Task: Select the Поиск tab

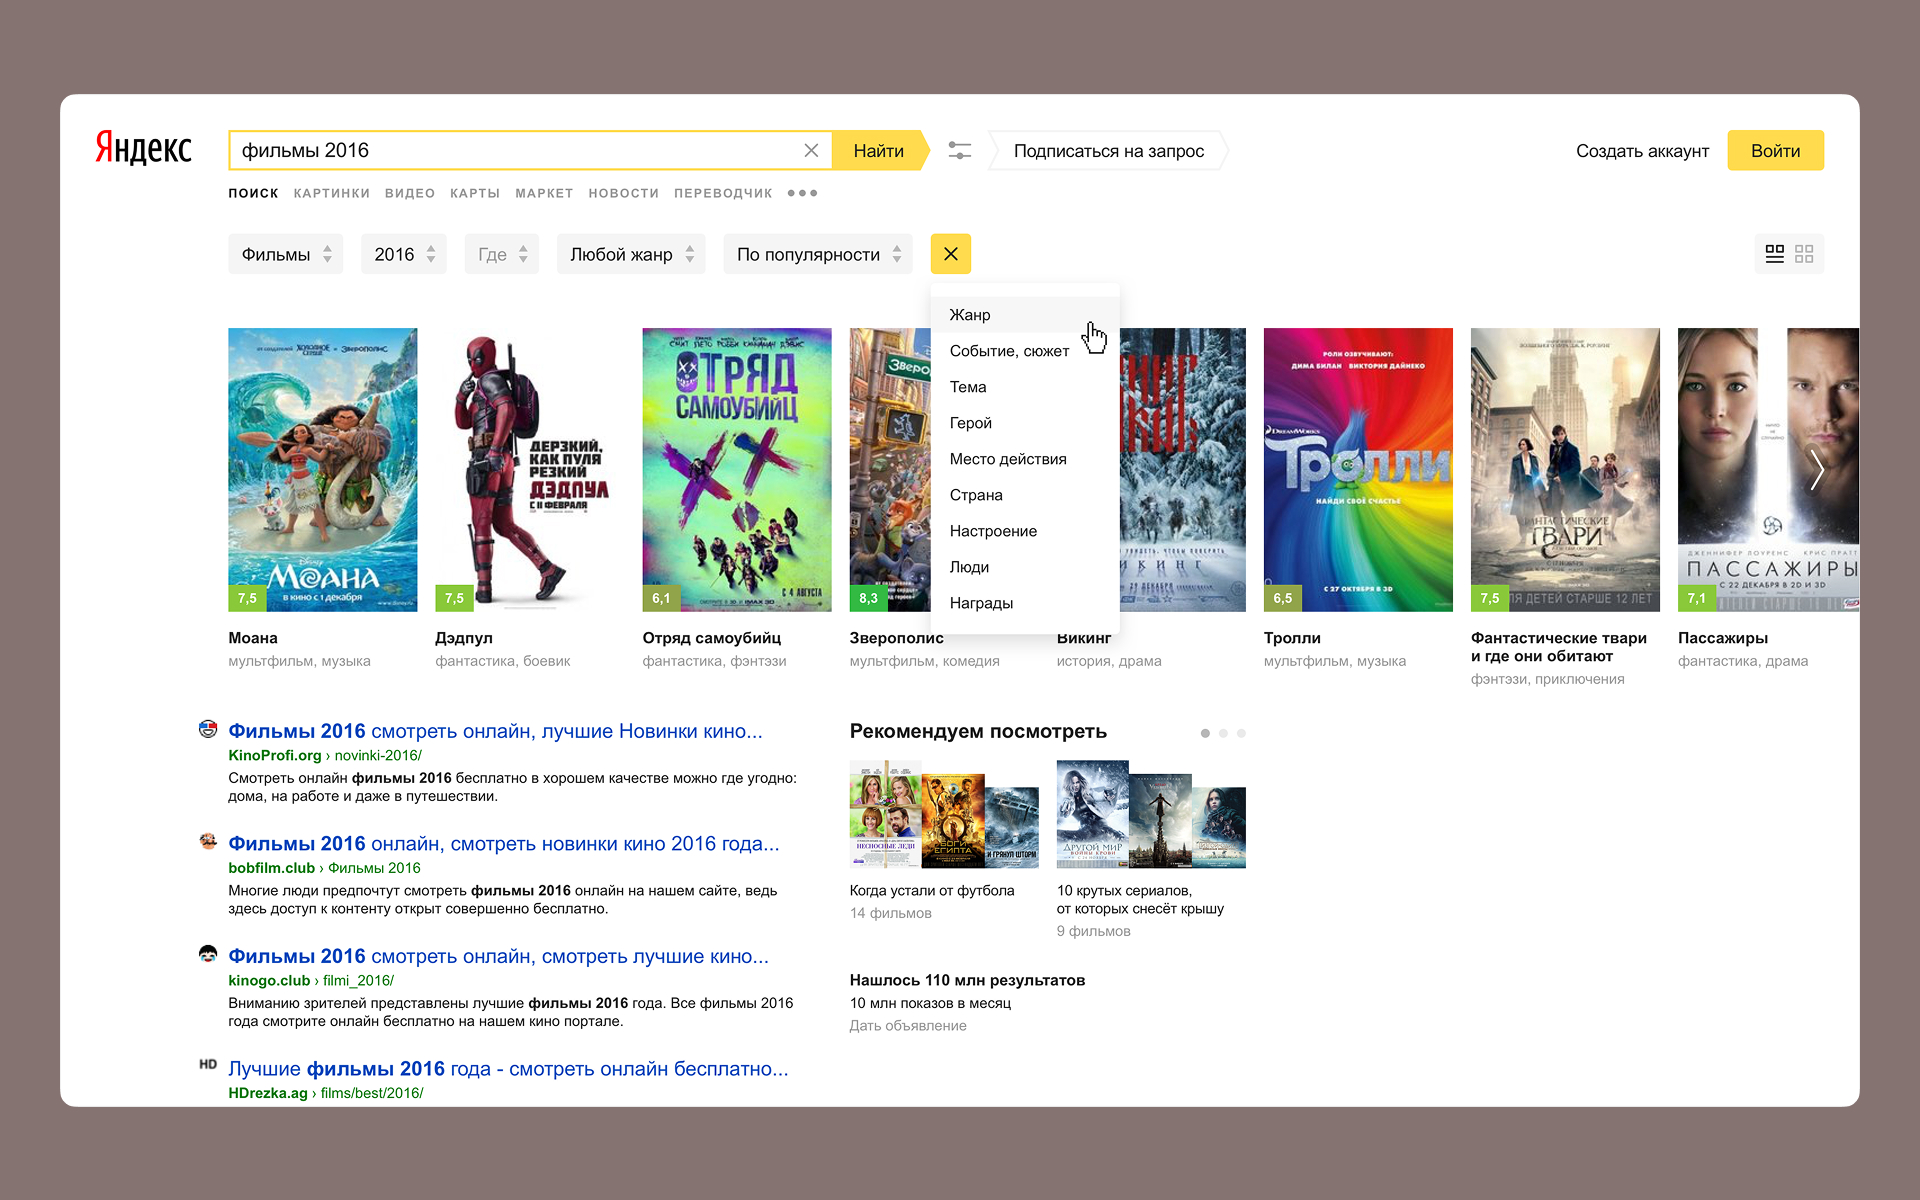Action: 253,193
